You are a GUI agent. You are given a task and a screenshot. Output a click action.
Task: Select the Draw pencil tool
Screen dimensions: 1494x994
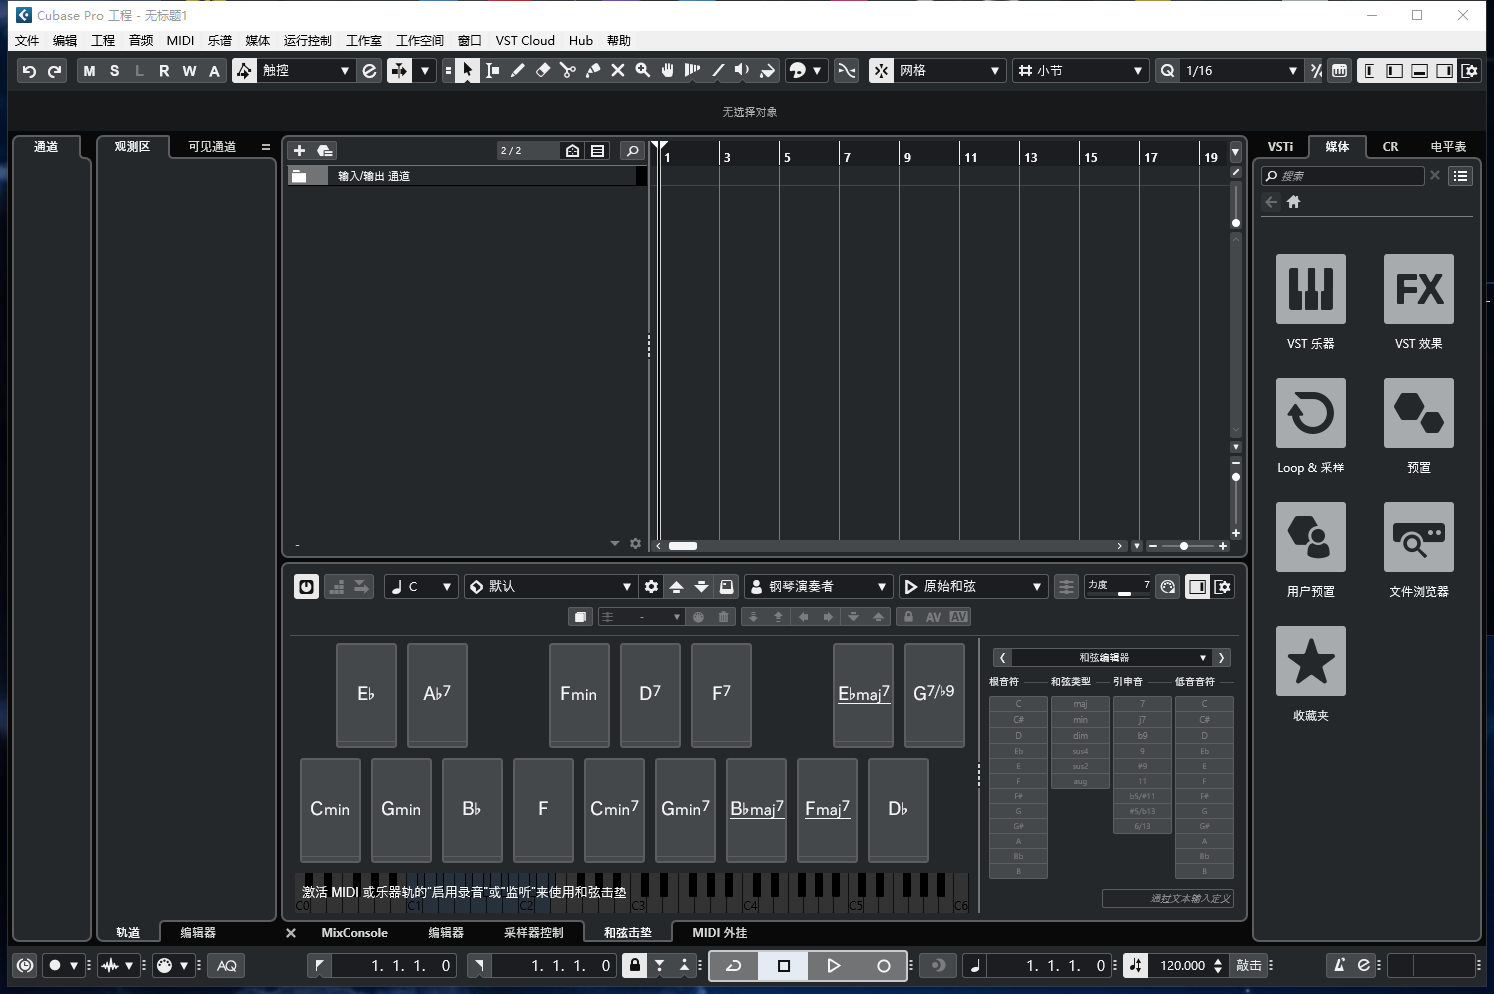coord(517,70)
